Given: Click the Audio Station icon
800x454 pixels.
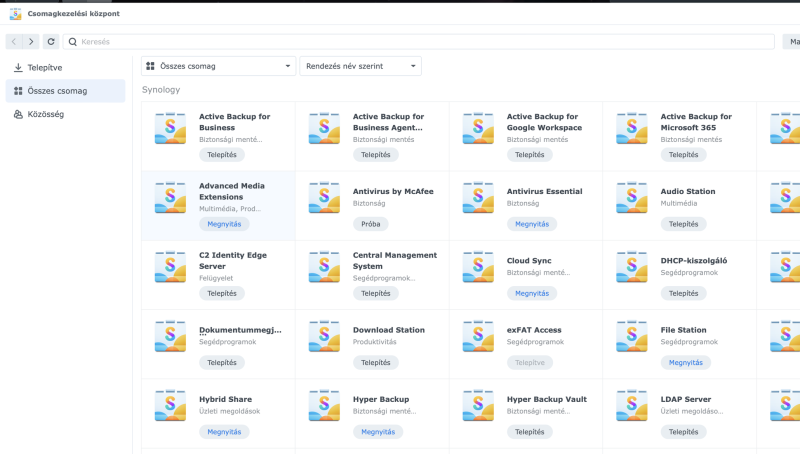Looking at the screenshot, I should [x=632, y=197].
